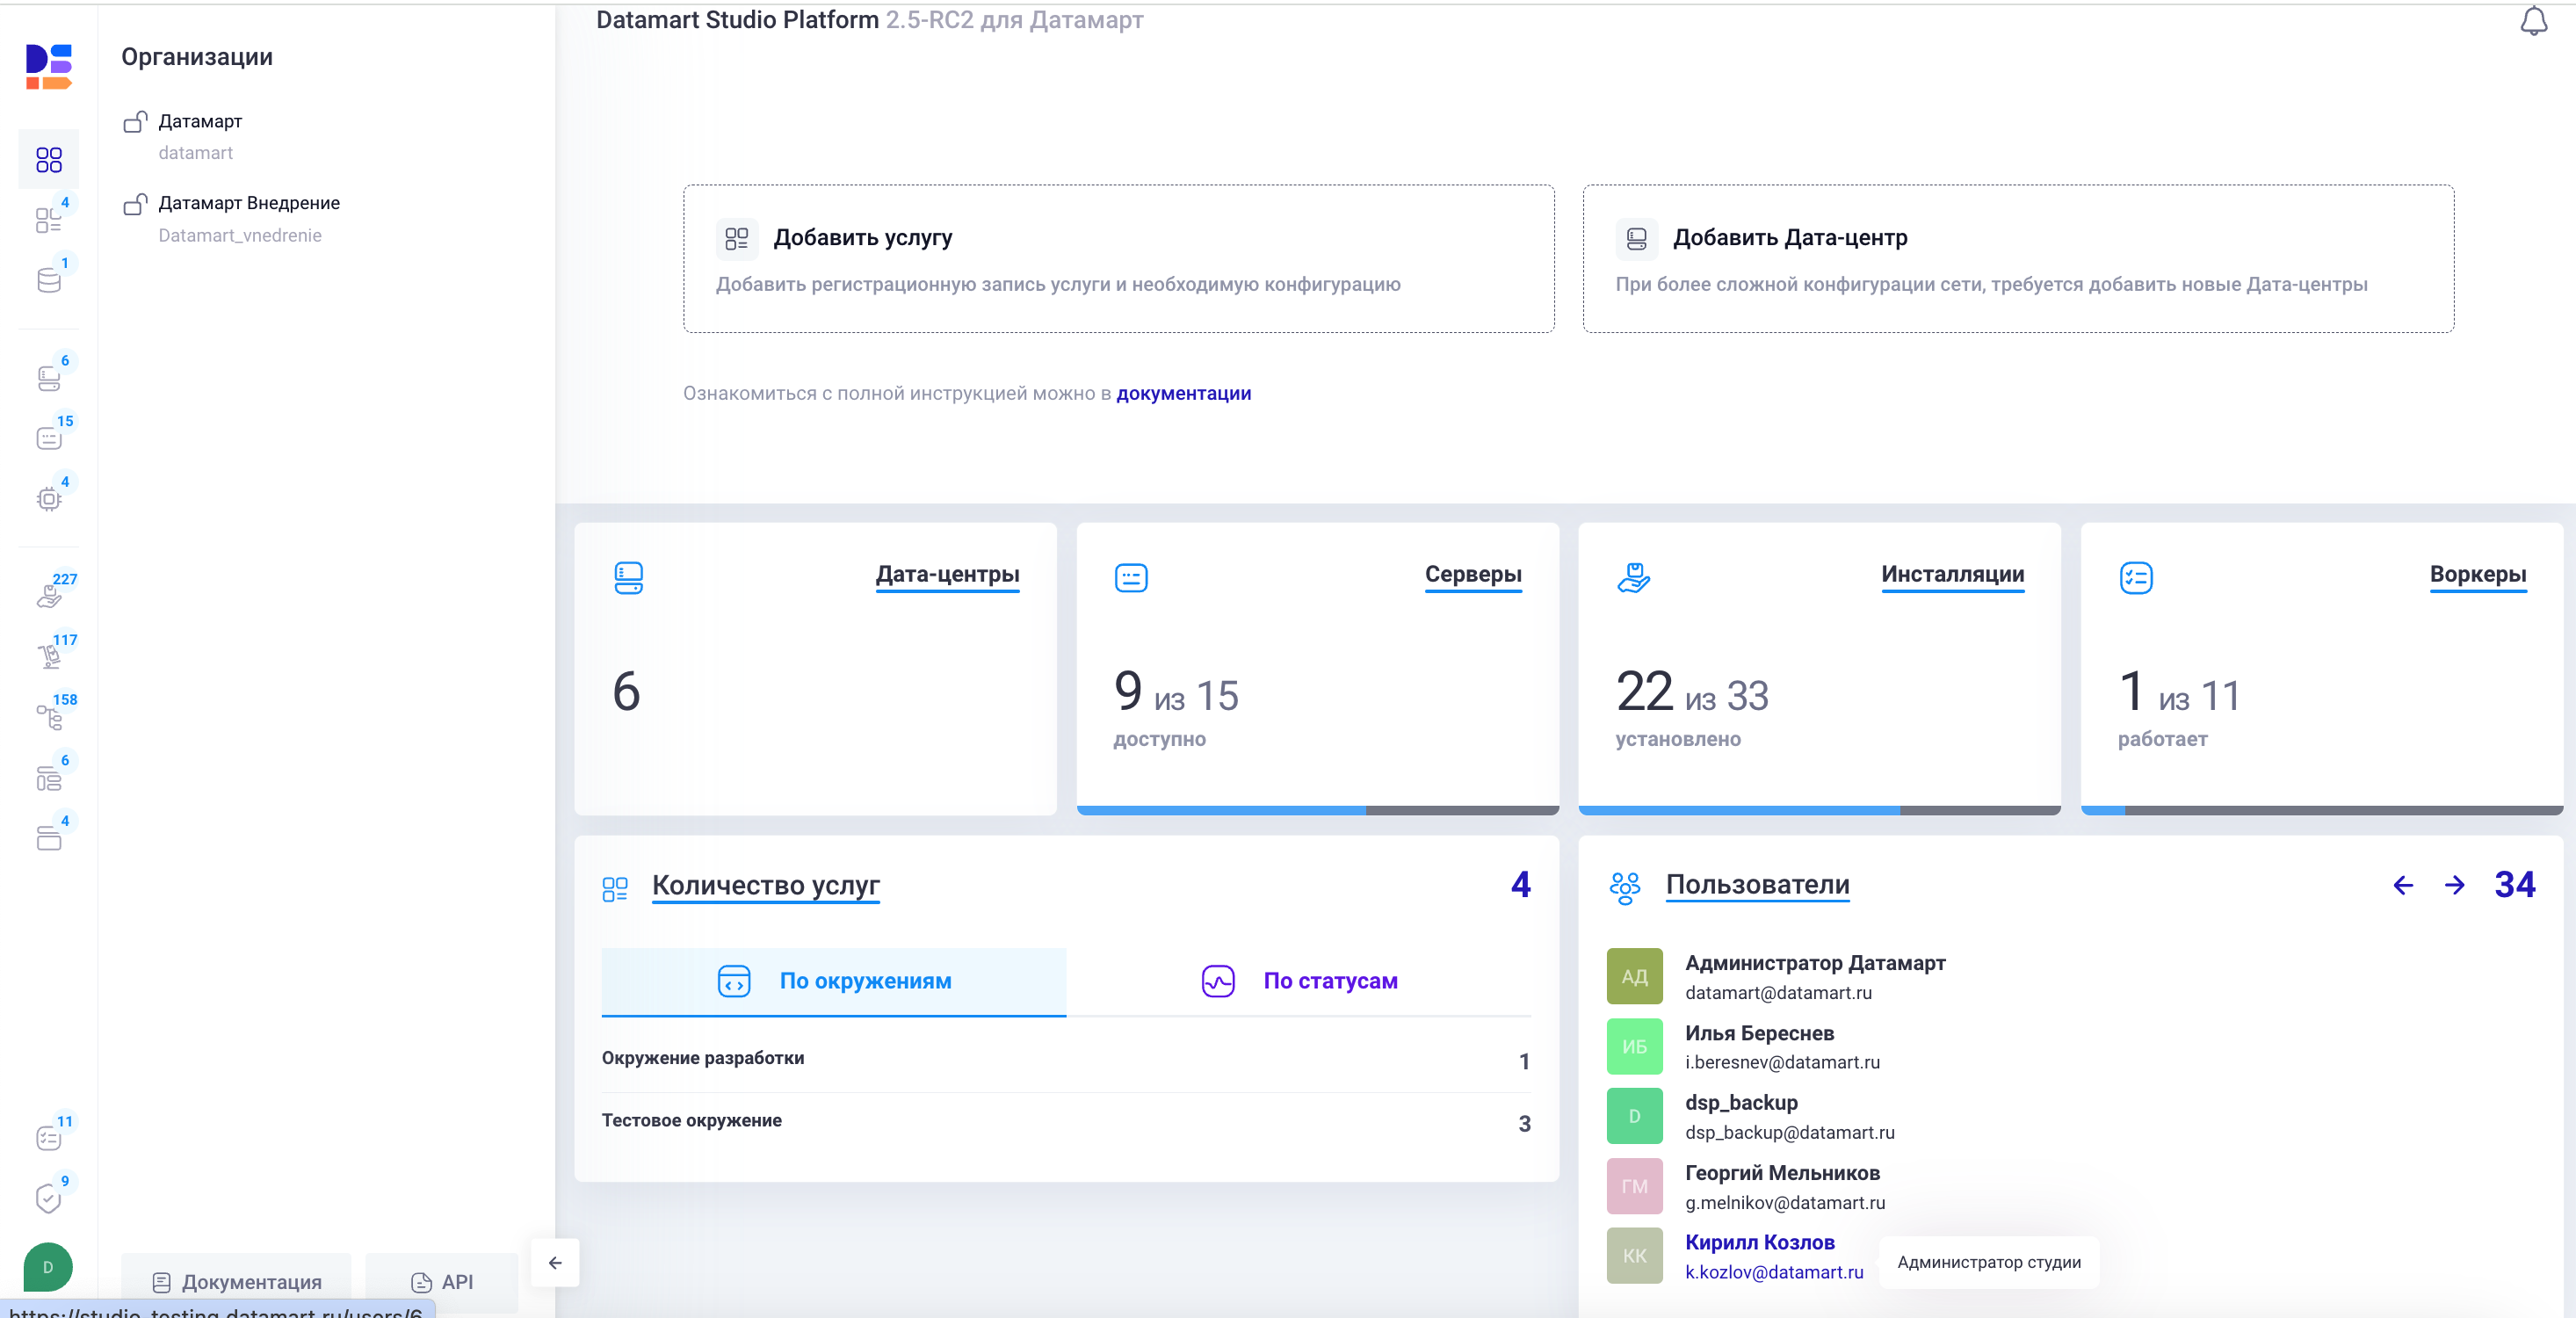Open sidebar installations icon with badge 227
Screen dimensions: 2576x1318
pos(48,596)
